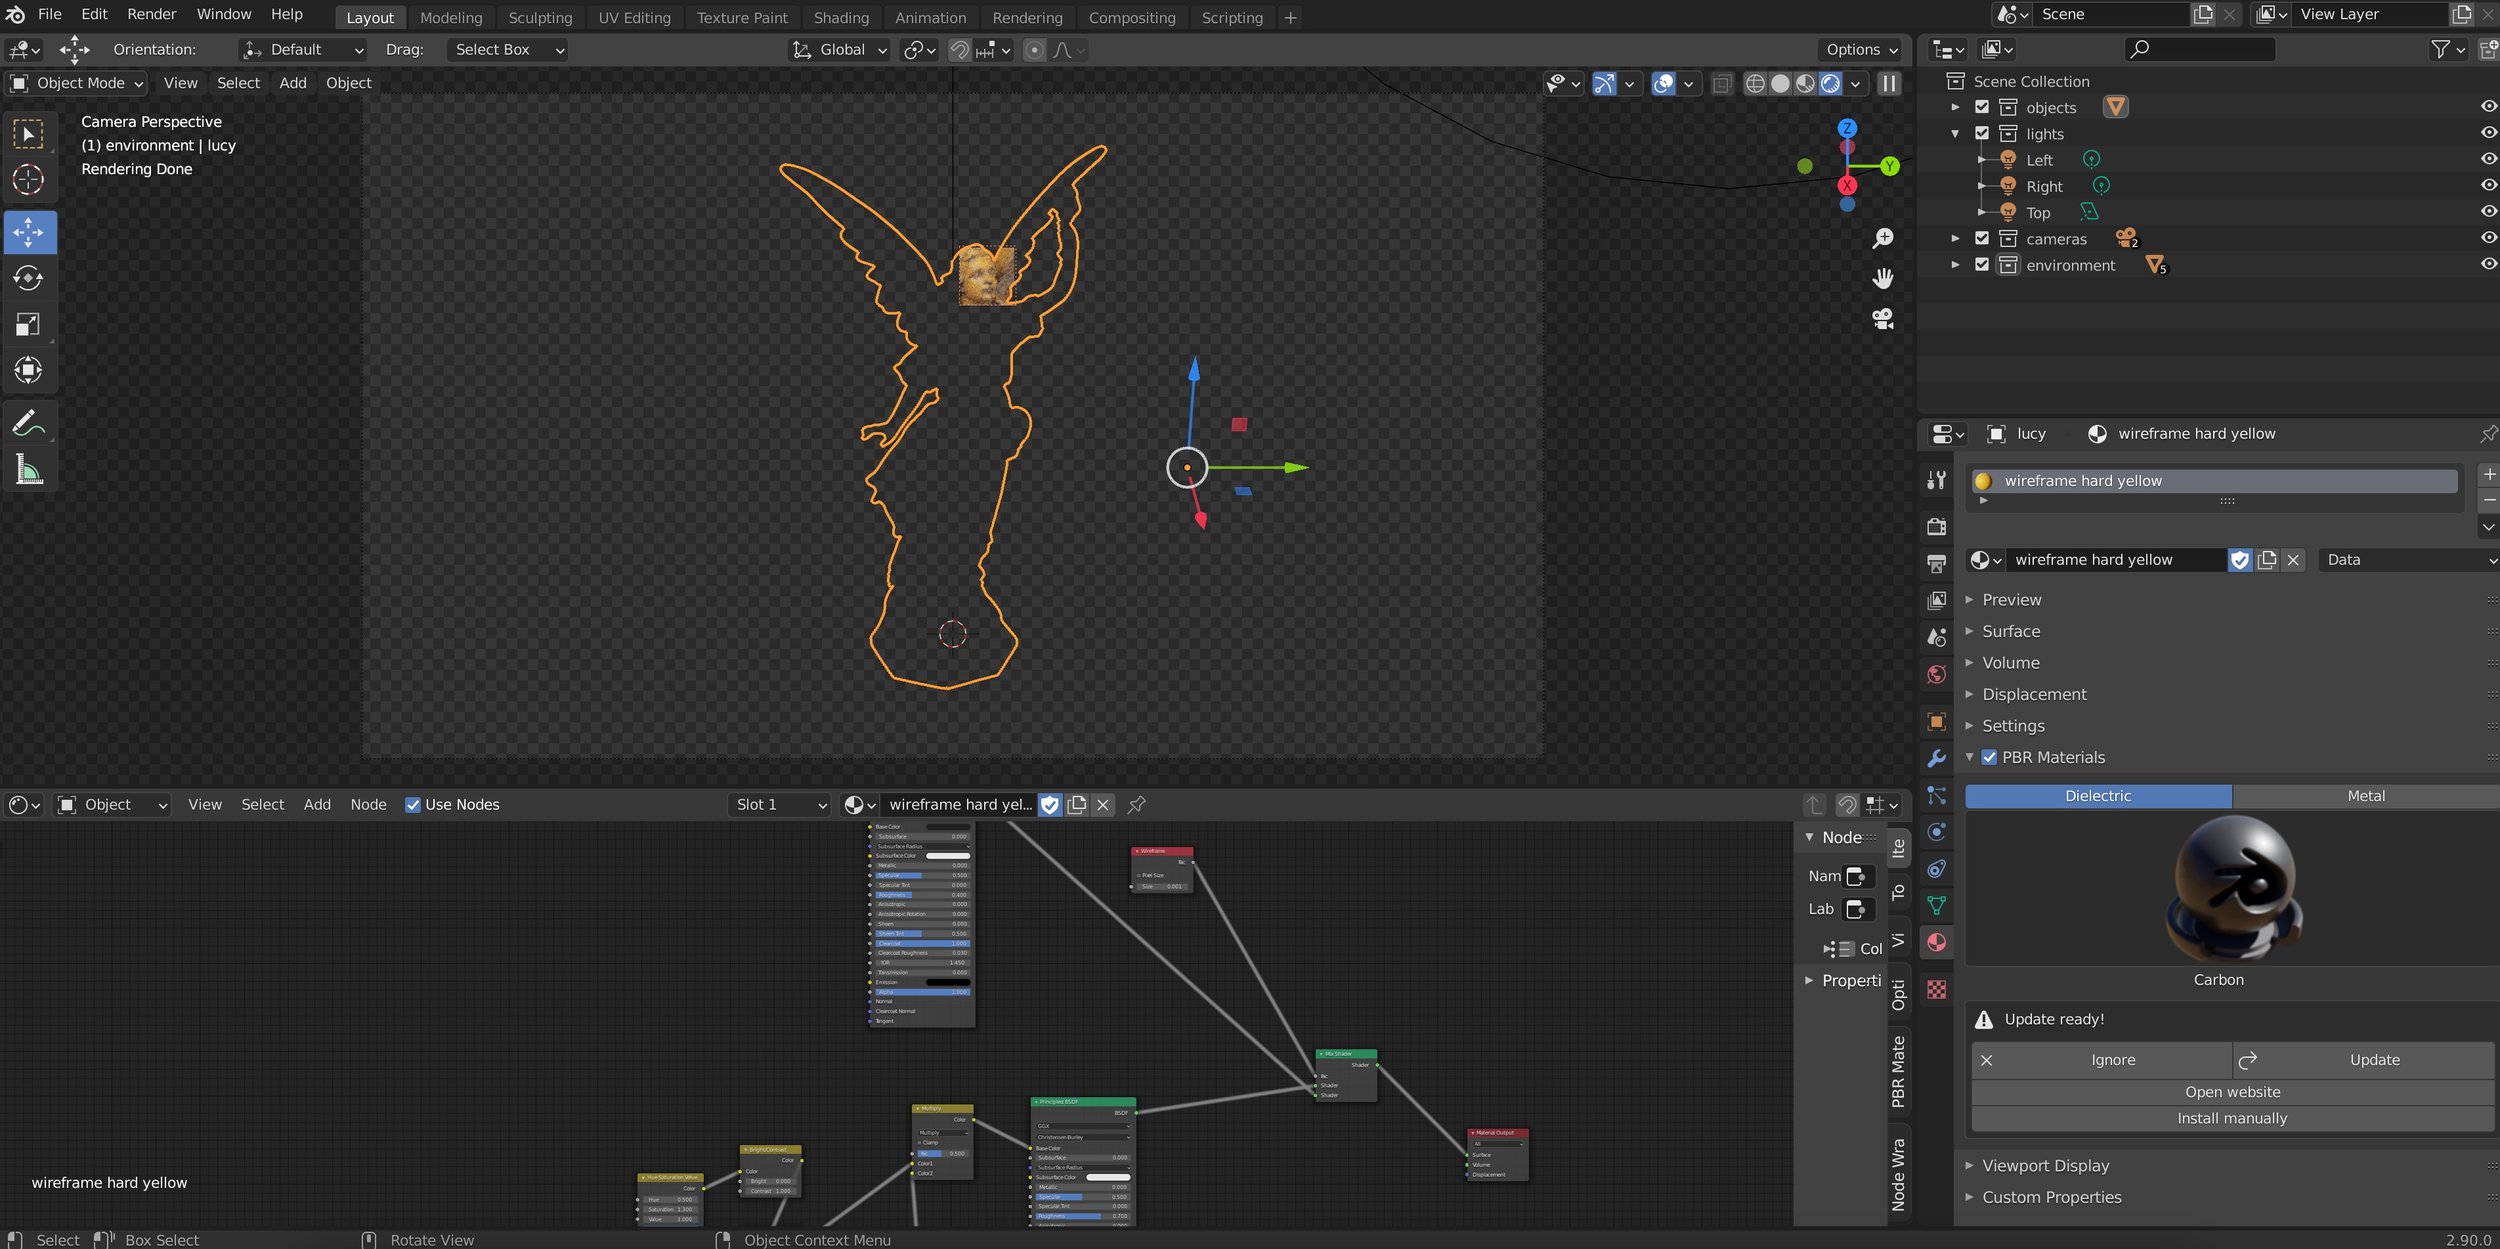Image resolution: width=2500 pixels, height=1249 pixels.
Task: Open the node editor Node menu
Action: pyautogui.click(x=368, y=805)
